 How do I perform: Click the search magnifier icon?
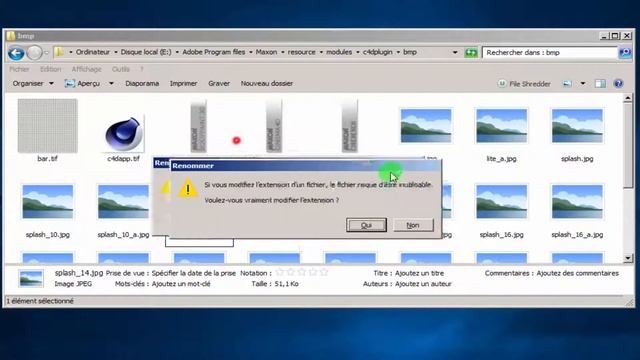(x=625, y=52)
